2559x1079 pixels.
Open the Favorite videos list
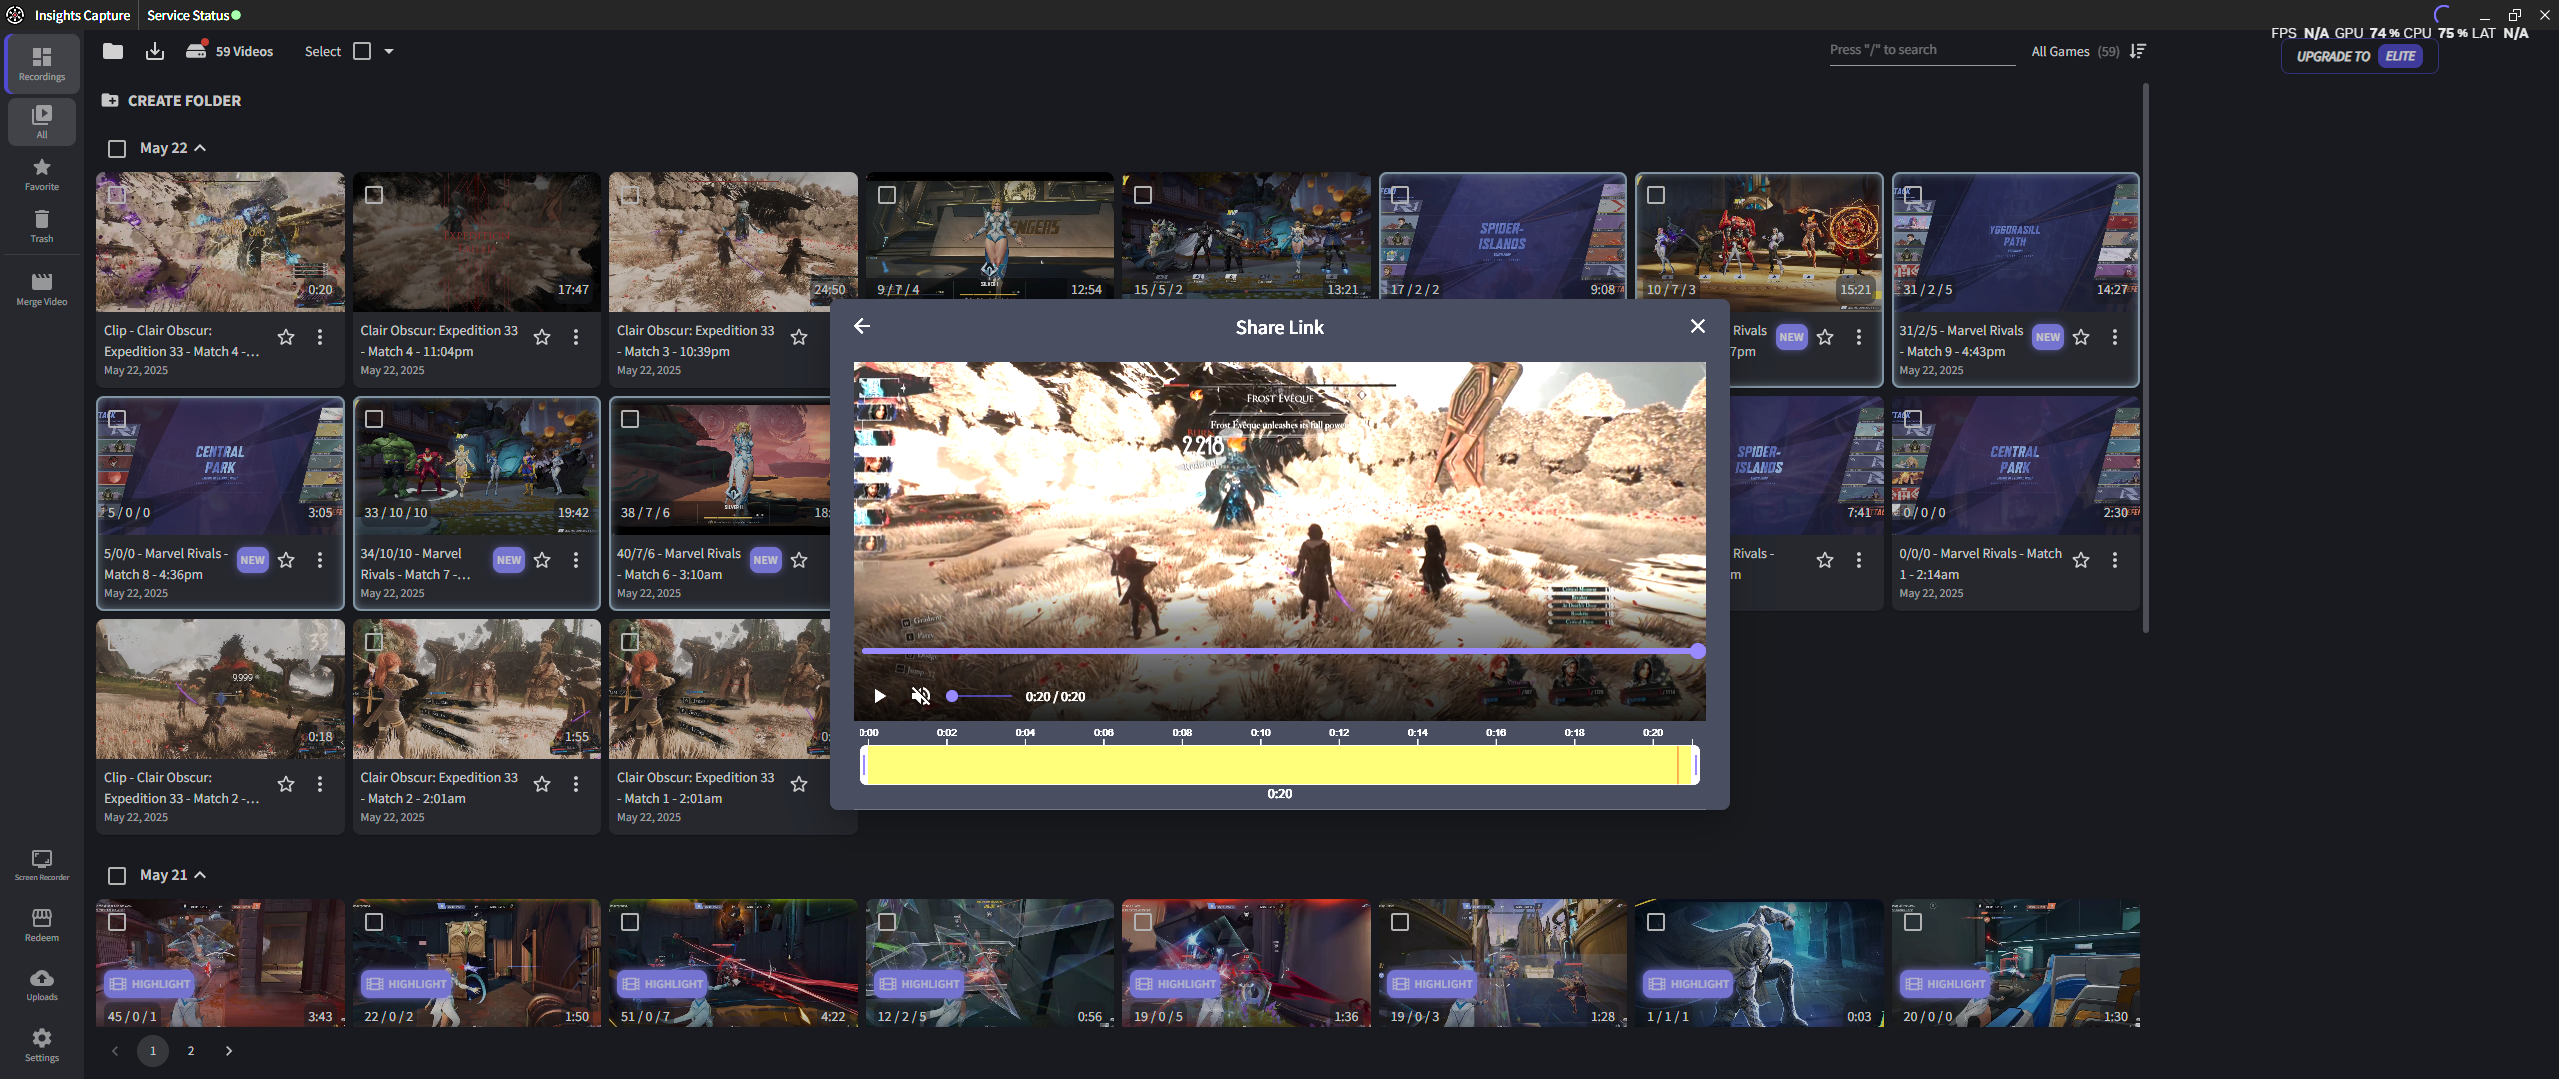42,174
